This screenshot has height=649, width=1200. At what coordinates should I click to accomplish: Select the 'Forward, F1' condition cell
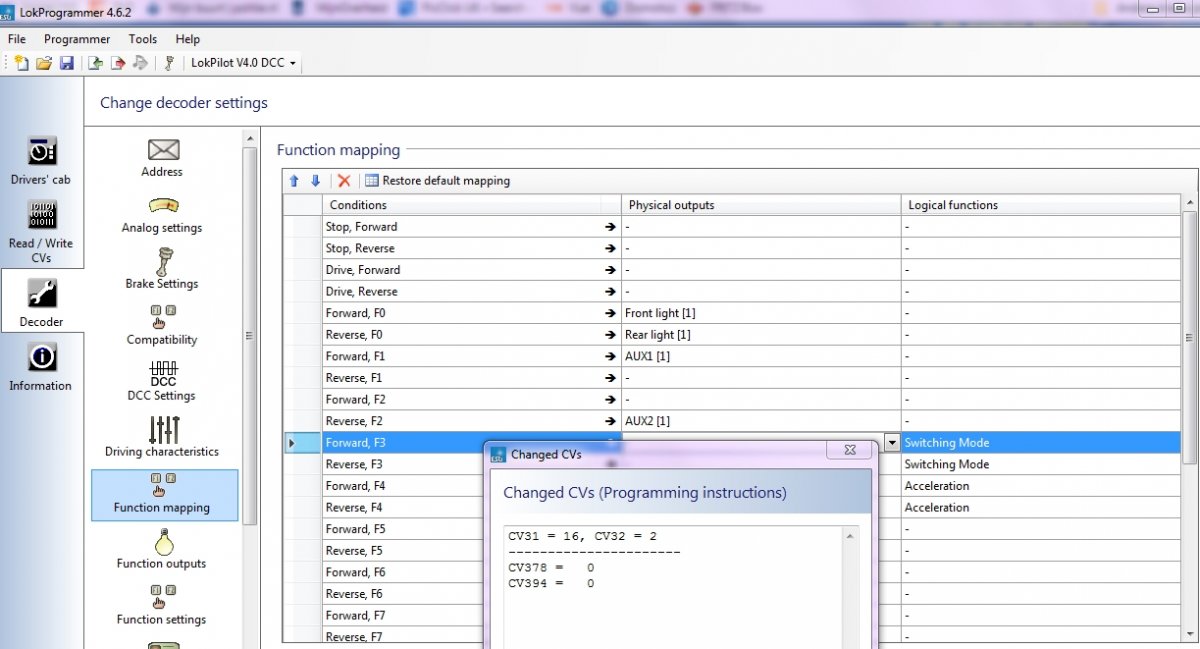click(x=472, y=356)
